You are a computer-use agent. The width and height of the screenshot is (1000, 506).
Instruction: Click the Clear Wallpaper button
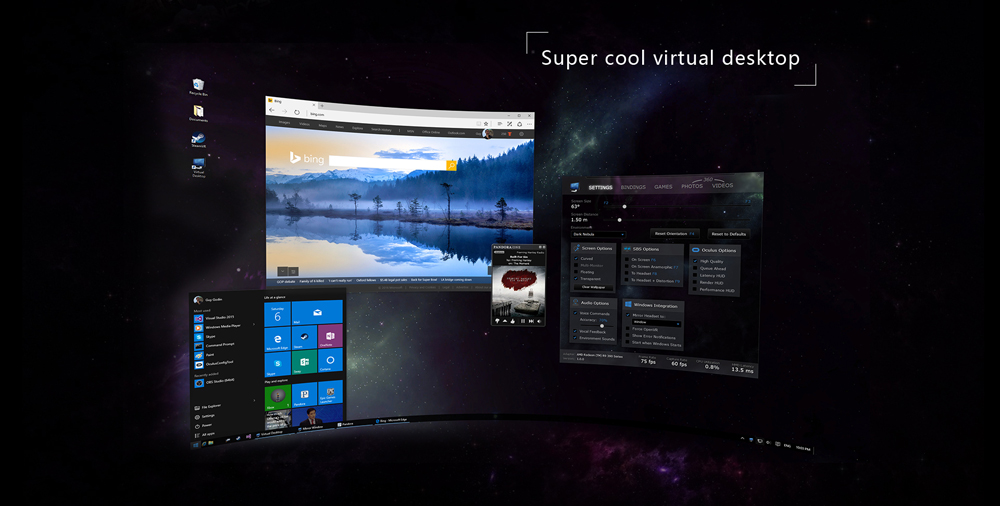click(x=594, y=287)
